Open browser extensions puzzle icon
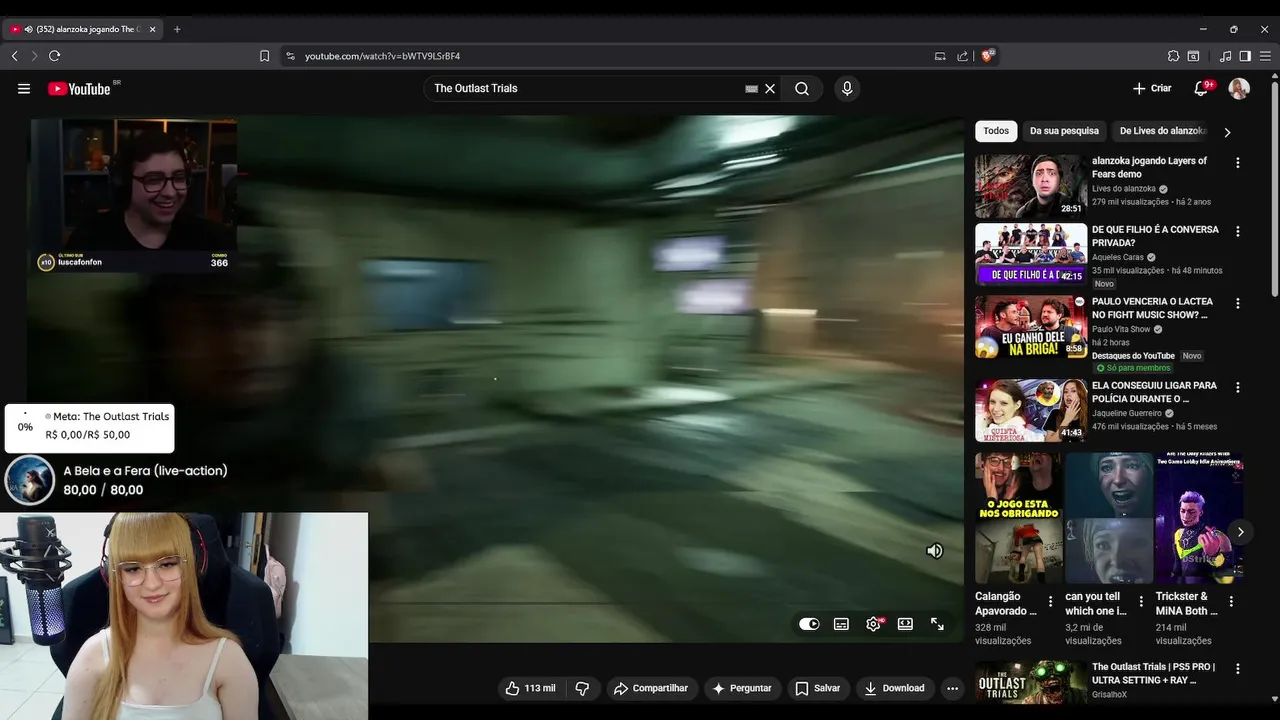Screen dimensions: 1280x720 point(1174,56)
